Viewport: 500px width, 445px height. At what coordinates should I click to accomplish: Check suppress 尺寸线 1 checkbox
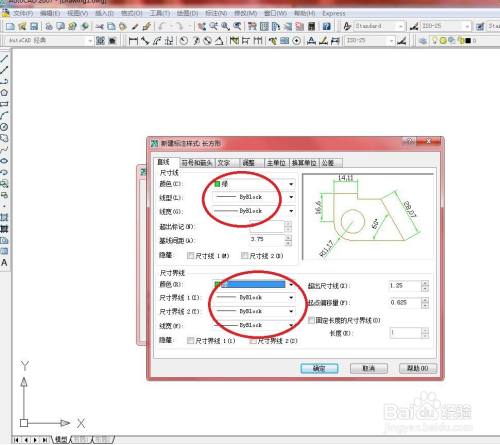pyautogui.click(x=190, y=256)
